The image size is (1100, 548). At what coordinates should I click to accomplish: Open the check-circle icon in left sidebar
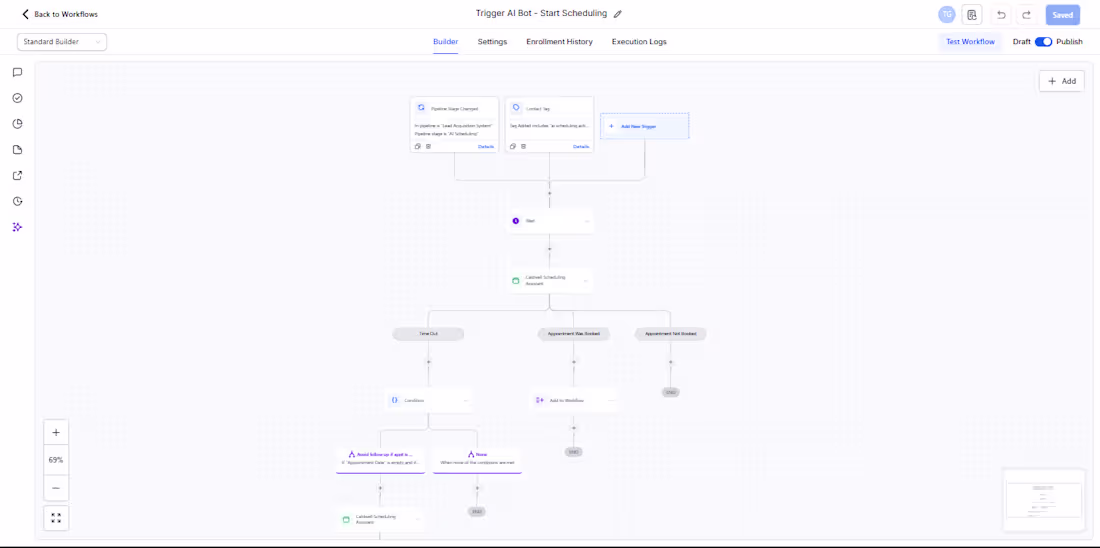18,98
